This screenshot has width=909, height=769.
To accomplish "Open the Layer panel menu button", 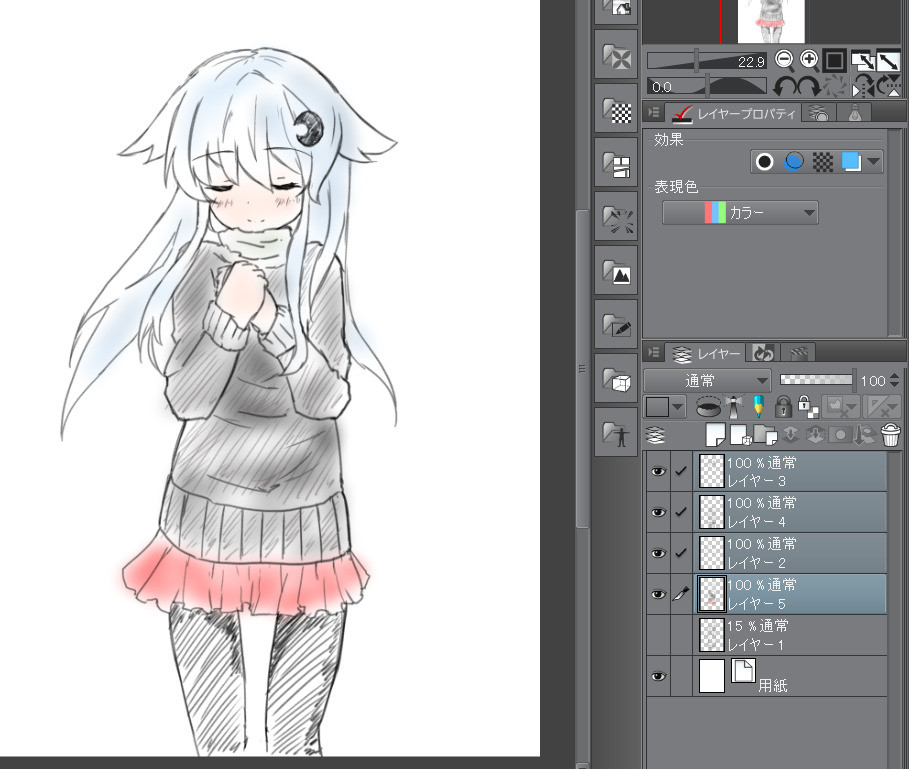I will [654, 352].
